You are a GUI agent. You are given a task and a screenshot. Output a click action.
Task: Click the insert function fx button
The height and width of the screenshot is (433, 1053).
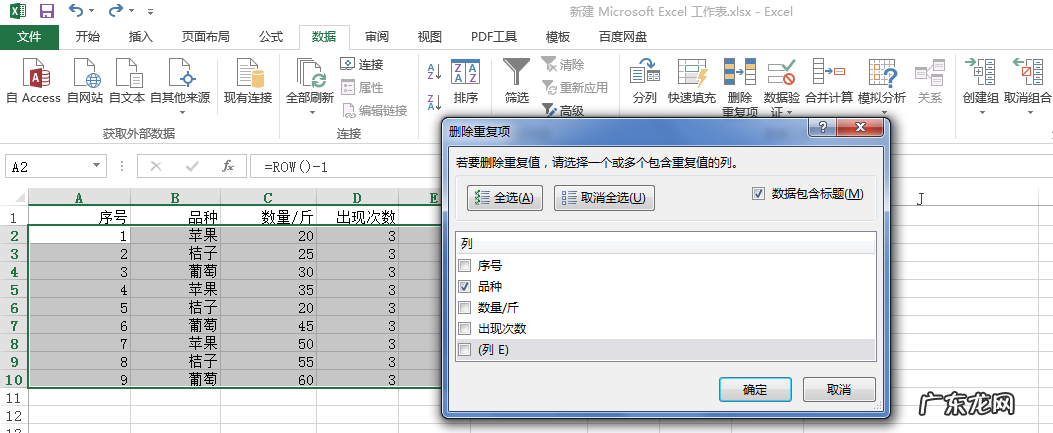228,166
